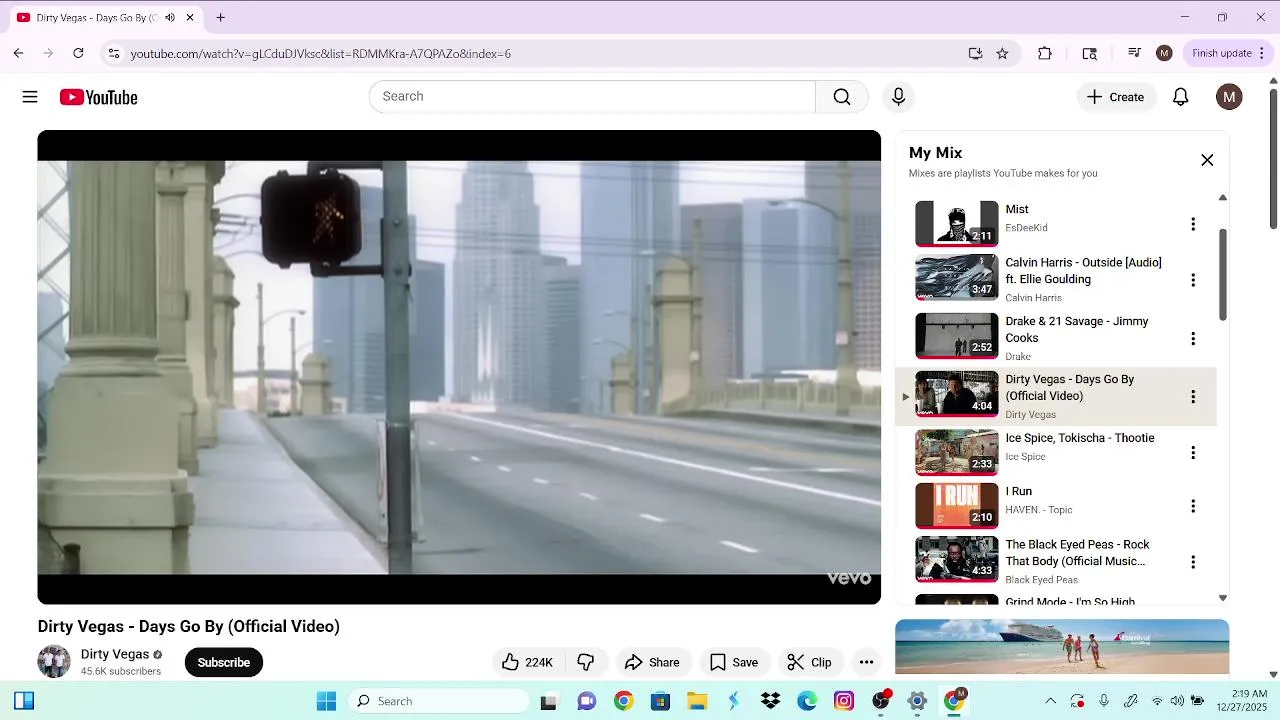Screen dimensions: 1280x720
Task: Click the cruise beach advertisement banner
Action: point(1062,647)
